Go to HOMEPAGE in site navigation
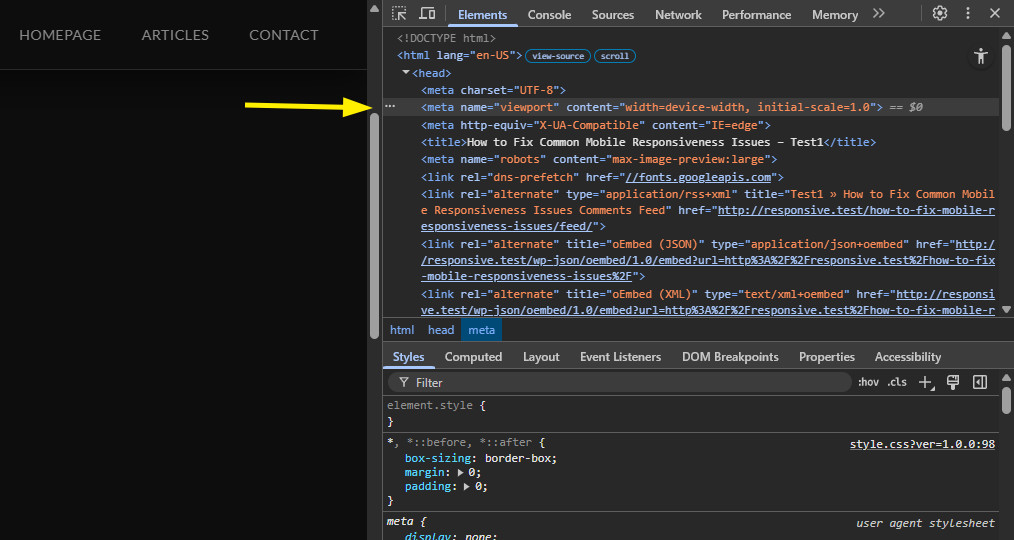Viewport: 1014px width, 540px height. tap(60, 35)
